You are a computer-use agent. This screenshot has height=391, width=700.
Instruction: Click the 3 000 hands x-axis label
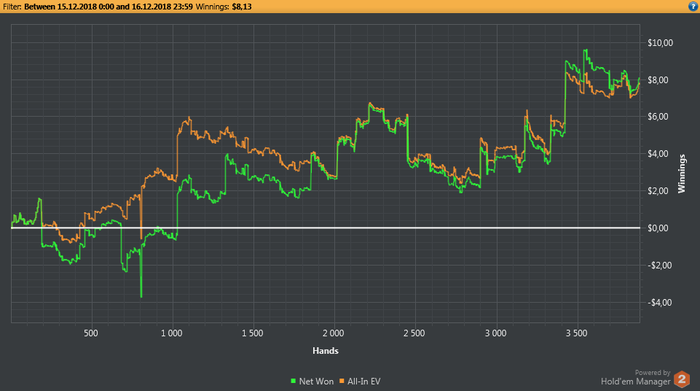(x=496, y=333)
